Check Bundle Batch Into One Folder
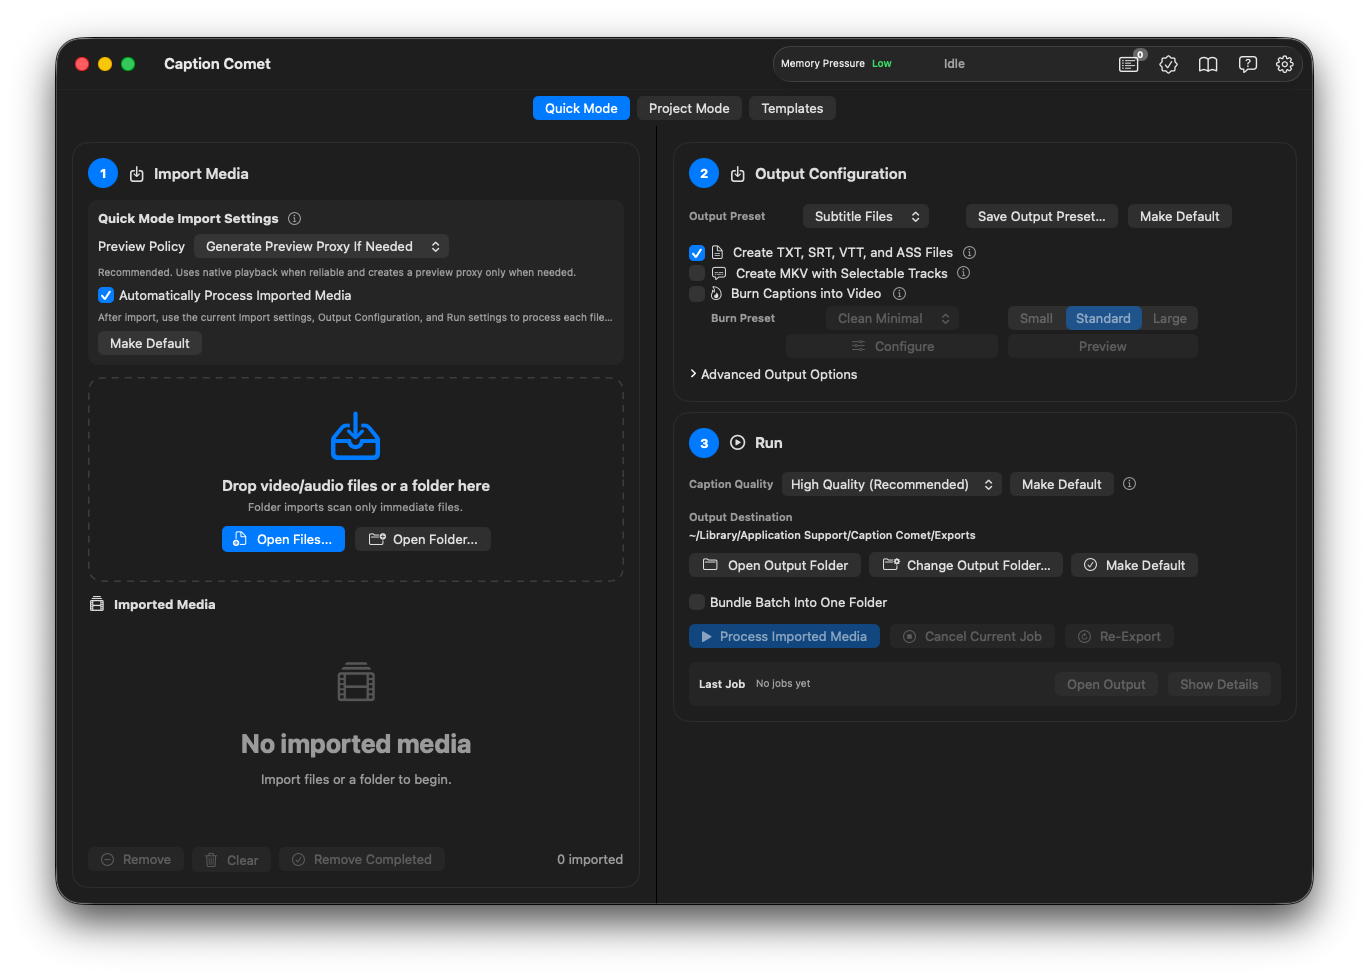 (x=697, y=602)
